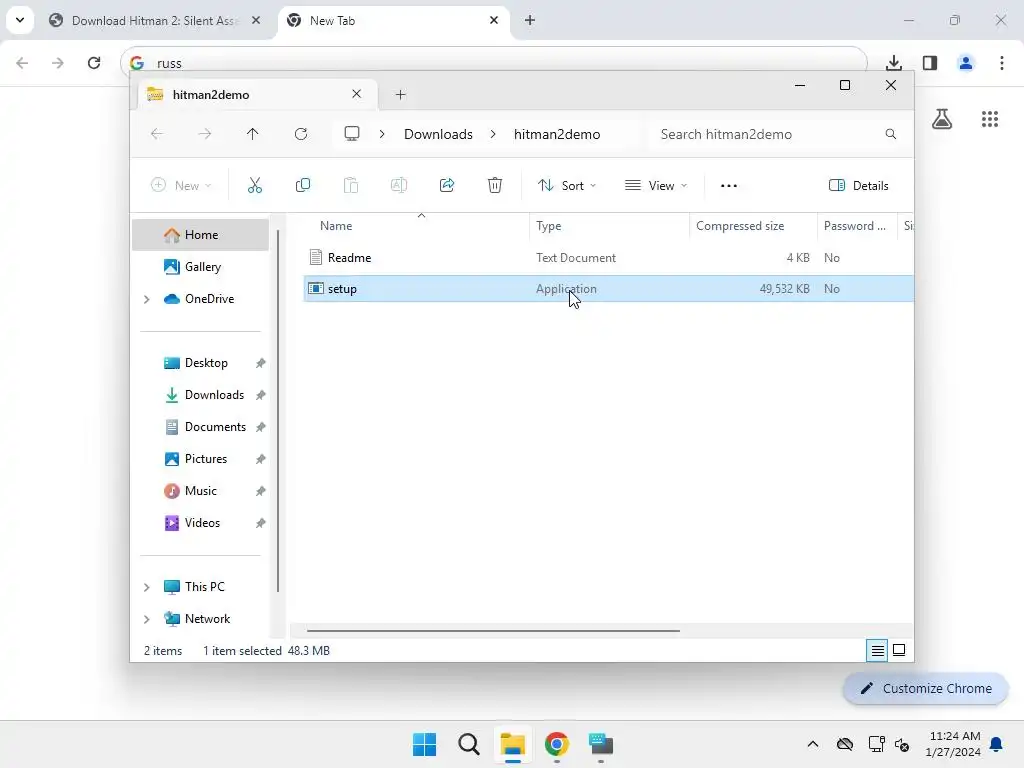
Task: Toggle the Details pane button
Action: 858,185
